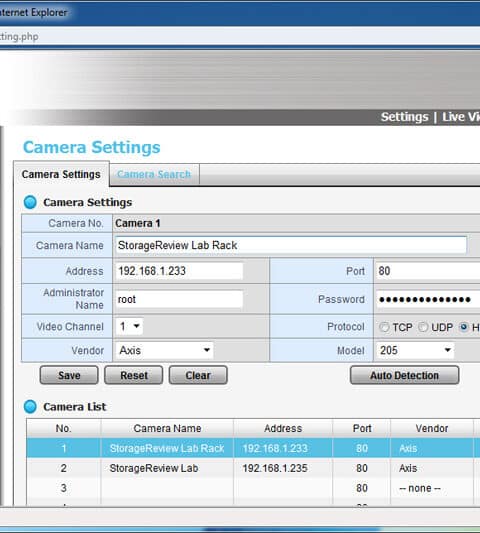Click the port 80 cell in row 3
480x533 pixels.
tap(362, 488)
